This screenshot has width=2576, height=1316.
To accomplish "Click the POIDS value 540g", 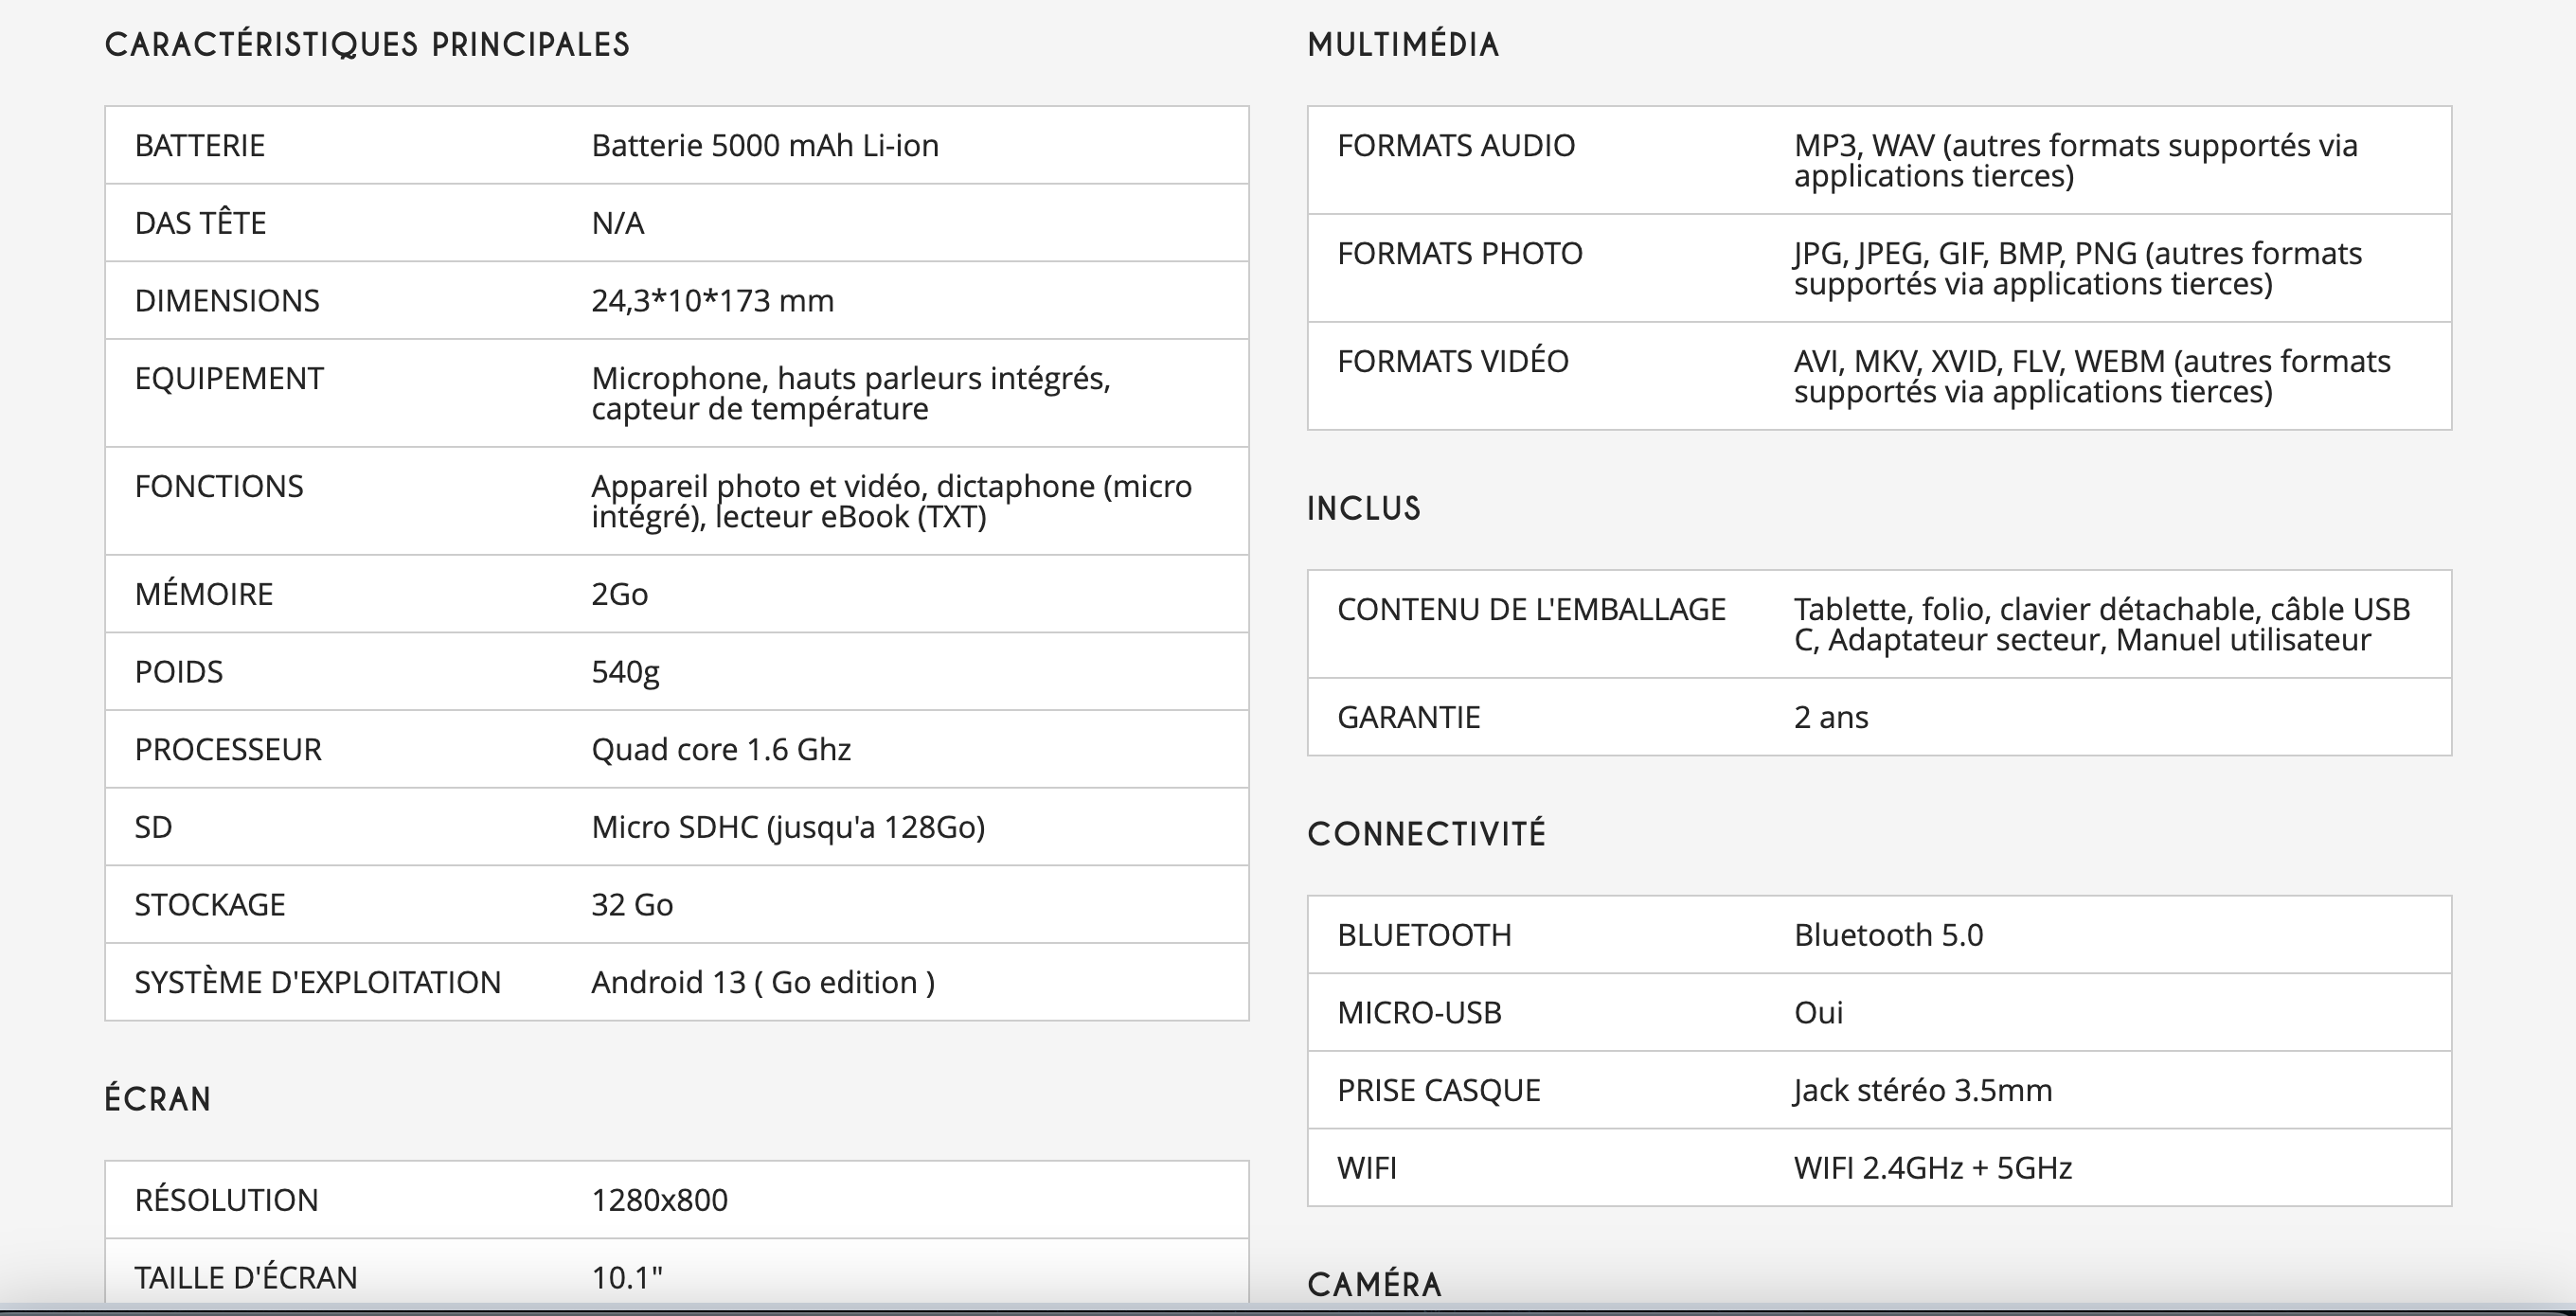I will (x=625, y=672).
